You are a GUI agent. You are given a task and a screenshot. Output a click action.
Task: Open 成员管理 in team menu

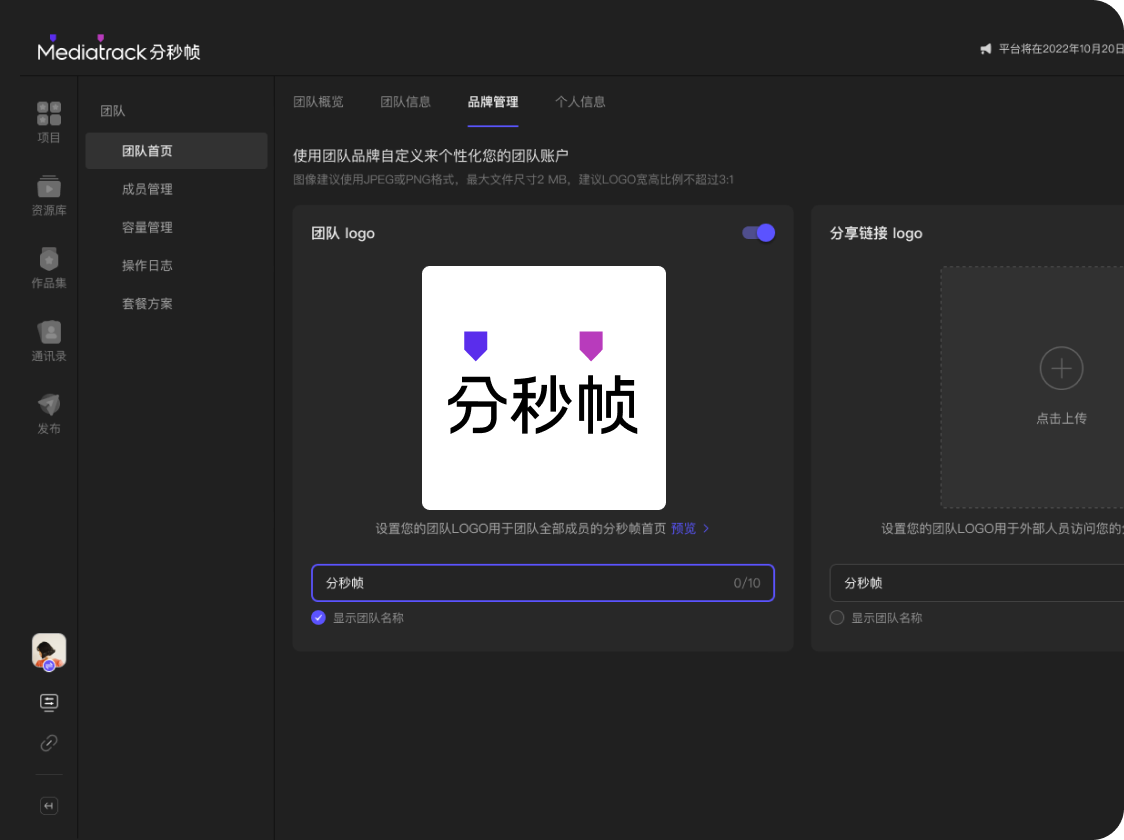click(x=147, y=189)
